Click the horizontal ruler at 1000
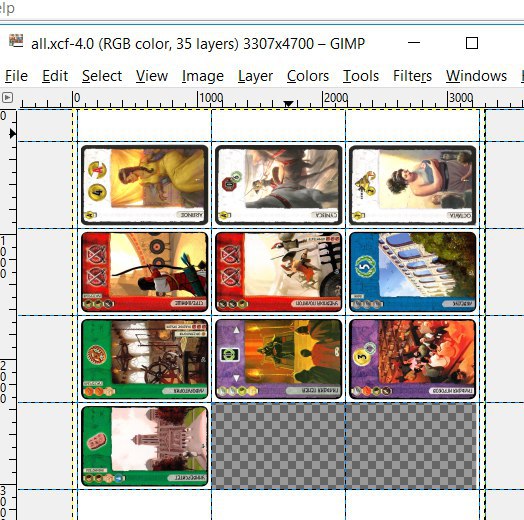The width and height of the screenshot is (524, 520). coord(211,98)
